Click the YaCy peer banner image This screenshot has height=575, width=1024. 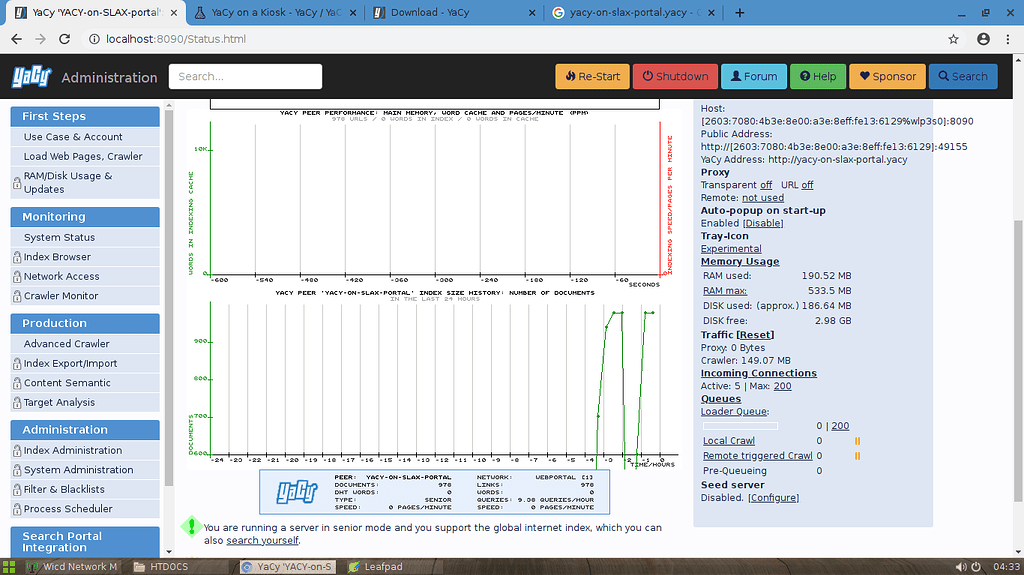tap(434, 492)
